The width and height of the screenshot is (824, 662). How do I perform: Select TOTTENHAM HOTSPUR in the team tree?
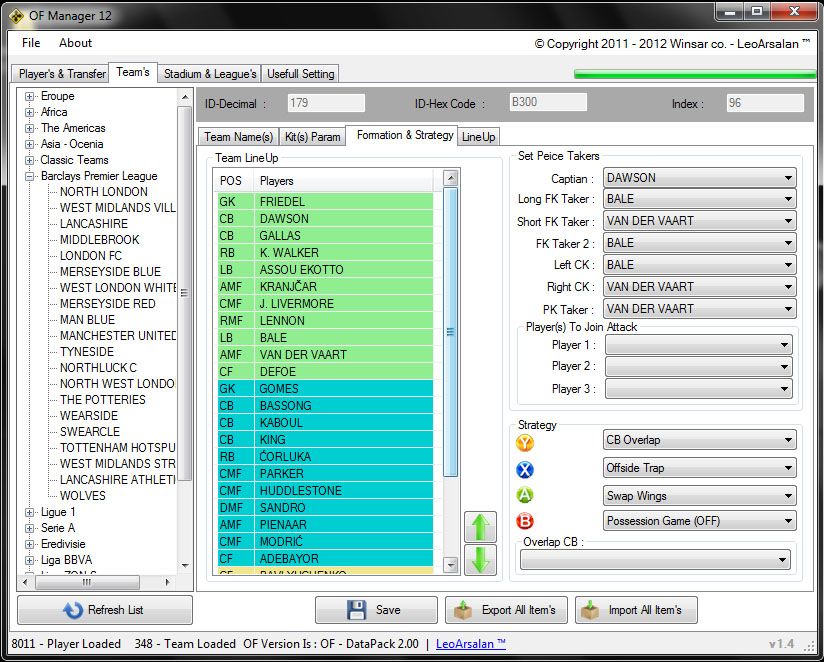point(117,448)
